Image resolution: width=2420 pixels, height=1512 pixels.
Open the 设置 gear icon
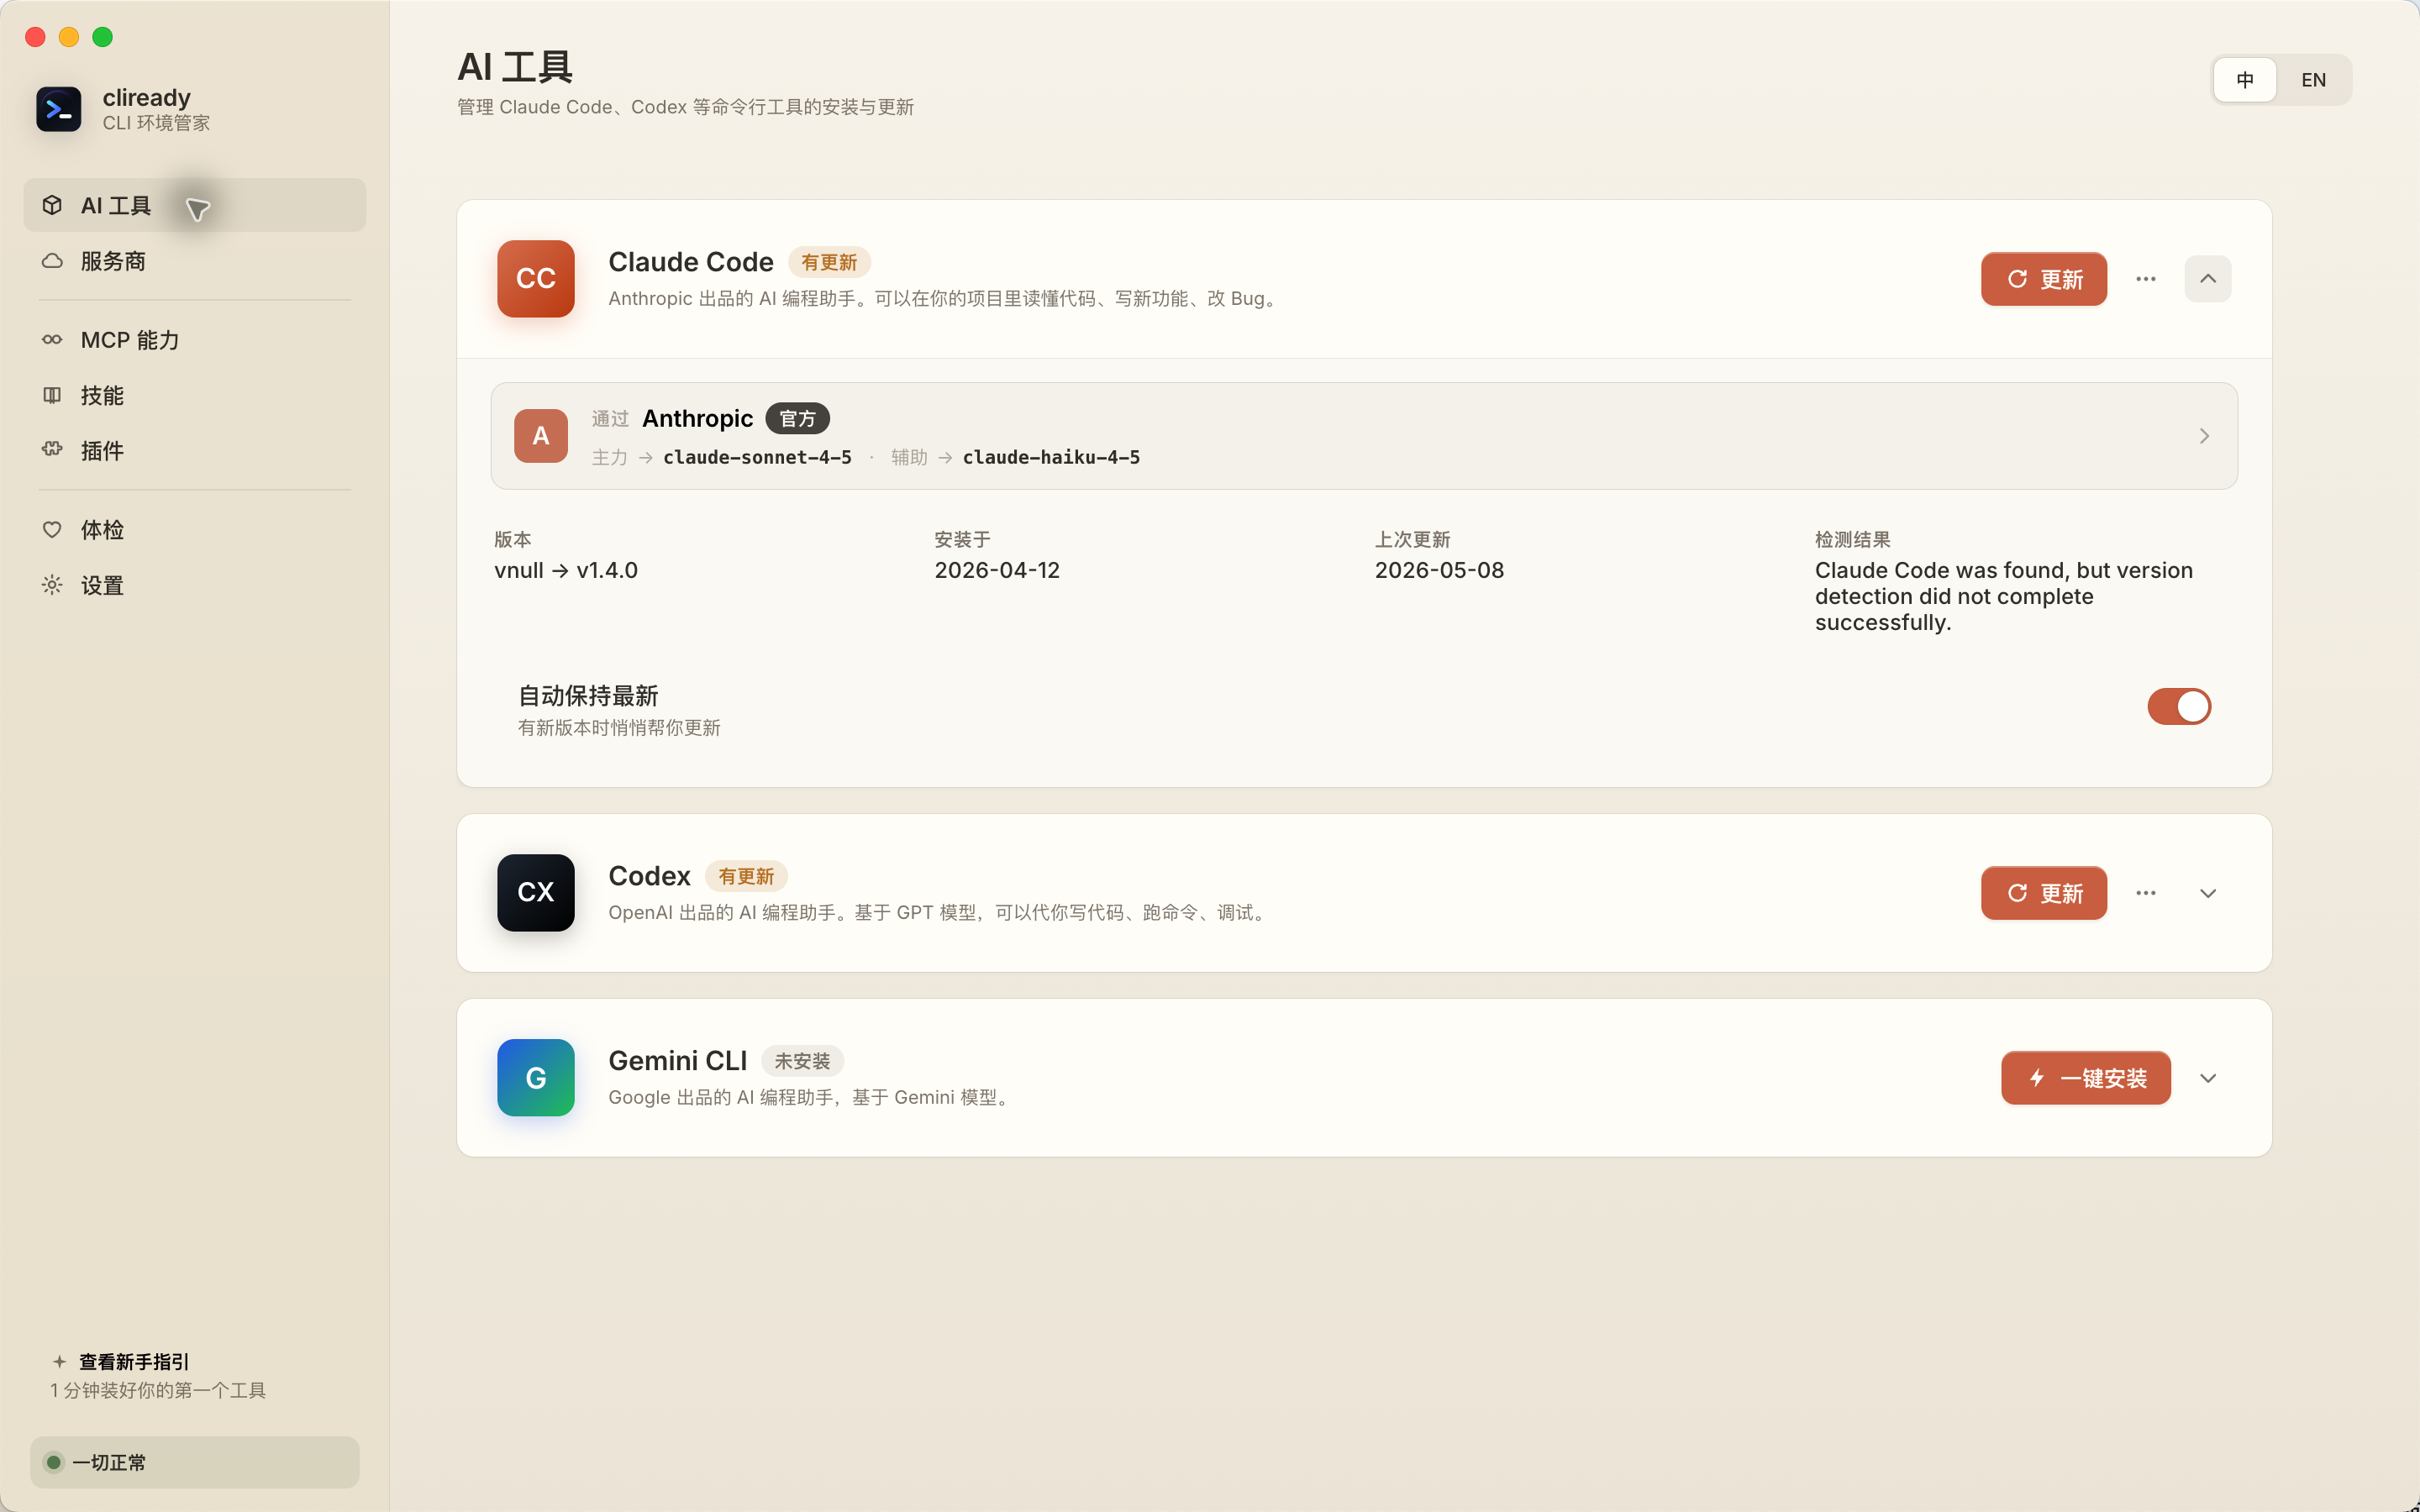pos(52,585)
